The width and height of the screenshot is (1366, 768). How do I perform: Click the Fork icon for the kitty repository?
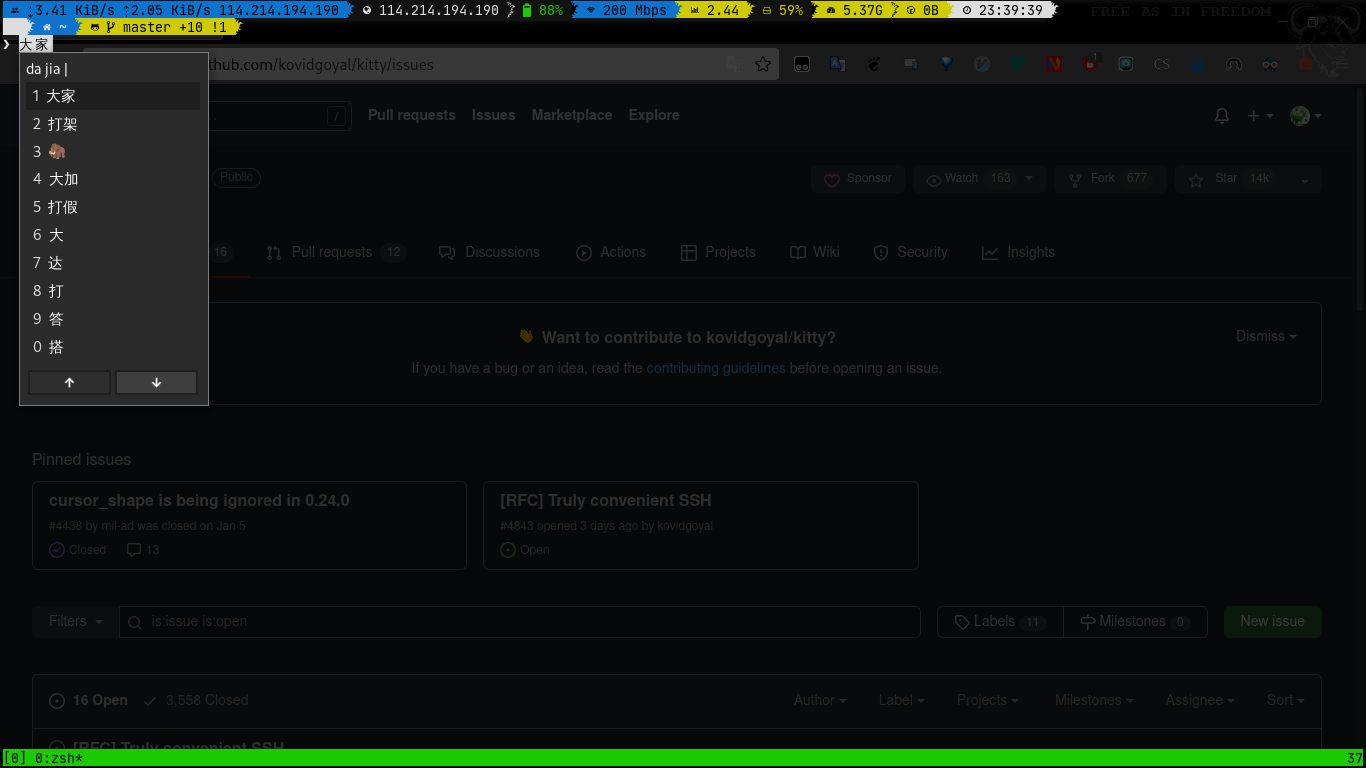click(1073, 178)
